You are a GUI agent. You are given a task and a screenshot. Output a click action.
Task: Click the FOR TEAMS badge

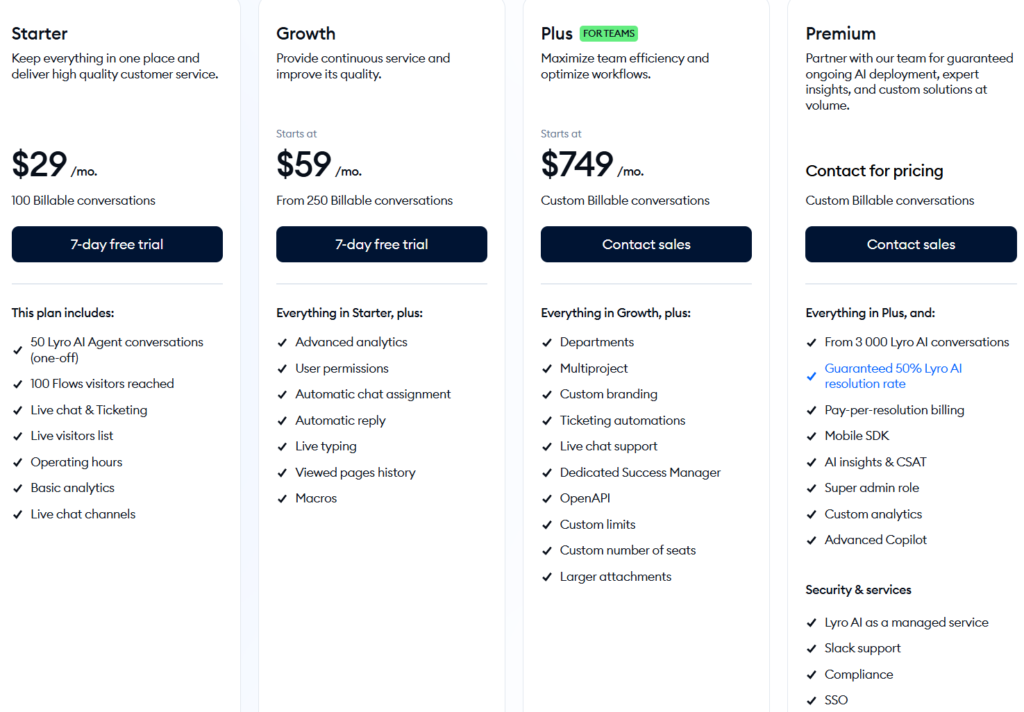tap(609, 33)
